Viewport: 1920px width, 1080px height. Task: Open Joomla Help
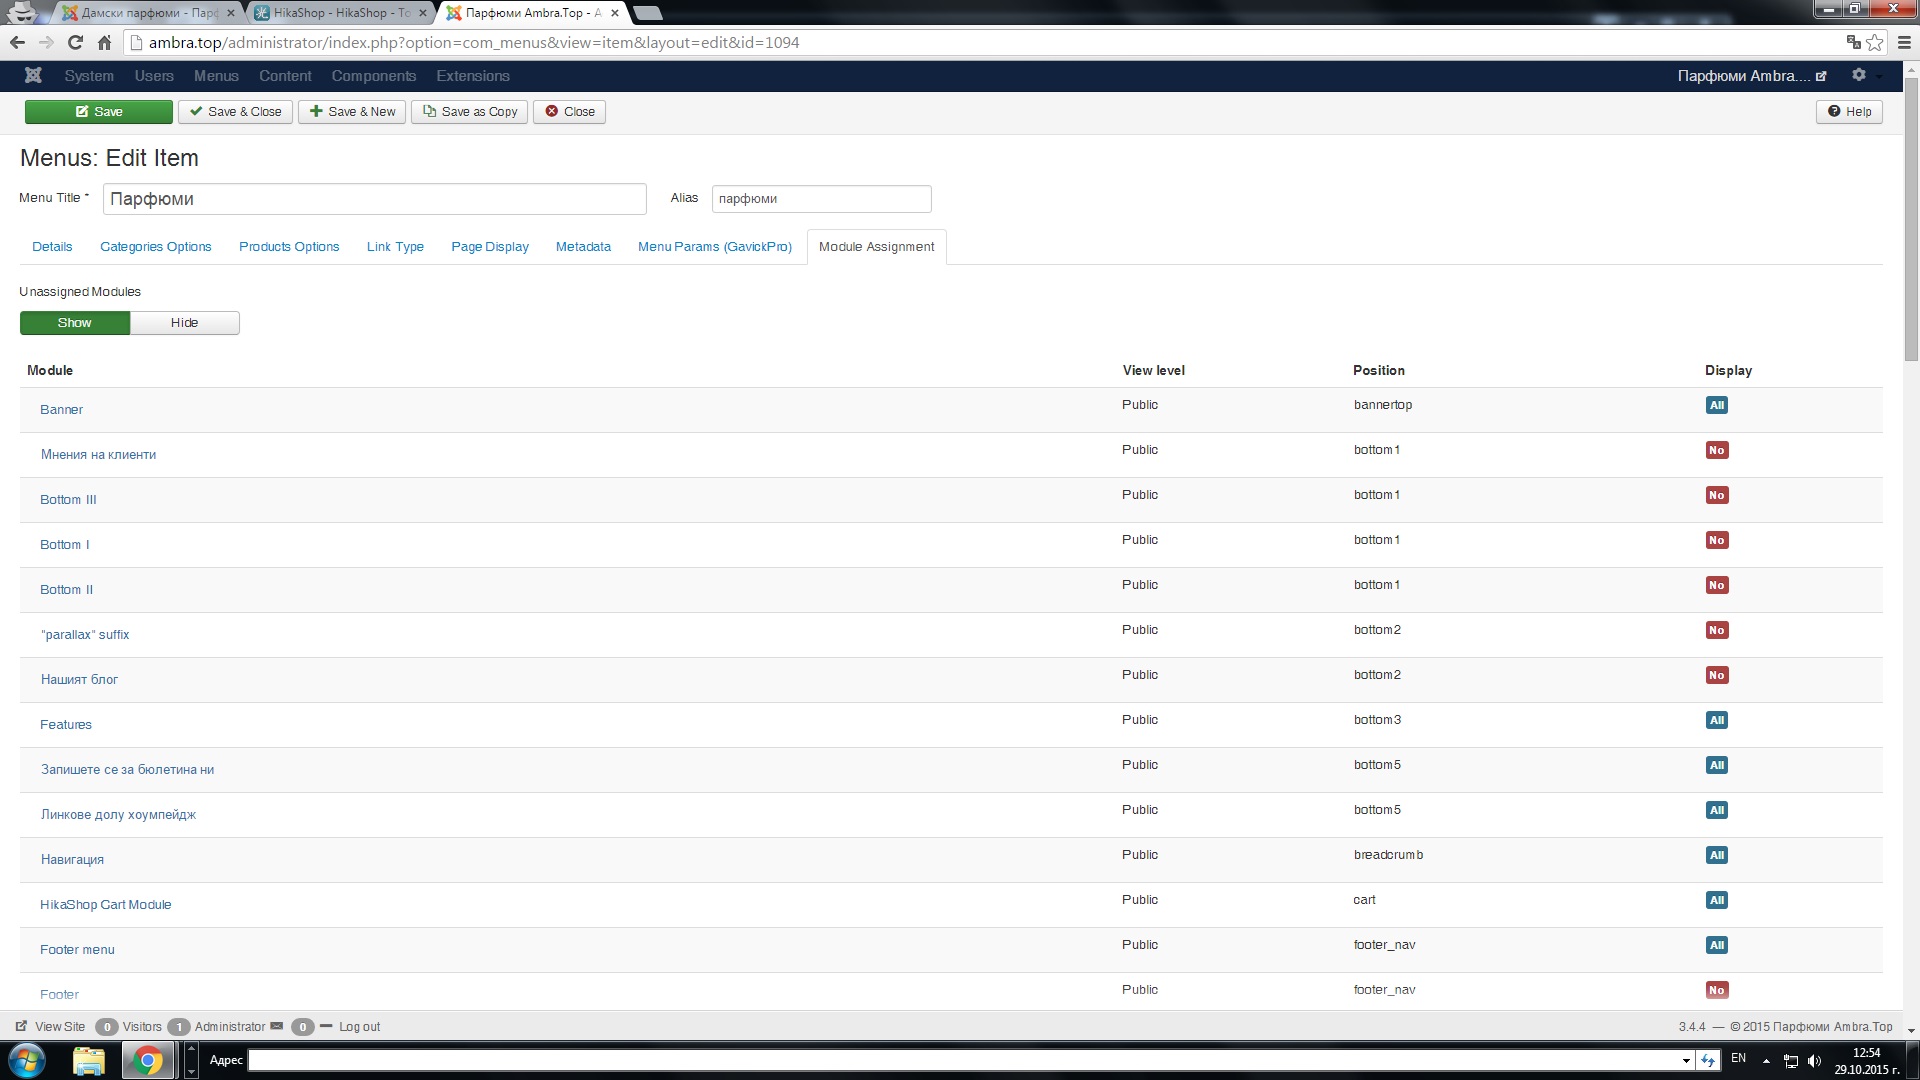[x=1849, y=112]
